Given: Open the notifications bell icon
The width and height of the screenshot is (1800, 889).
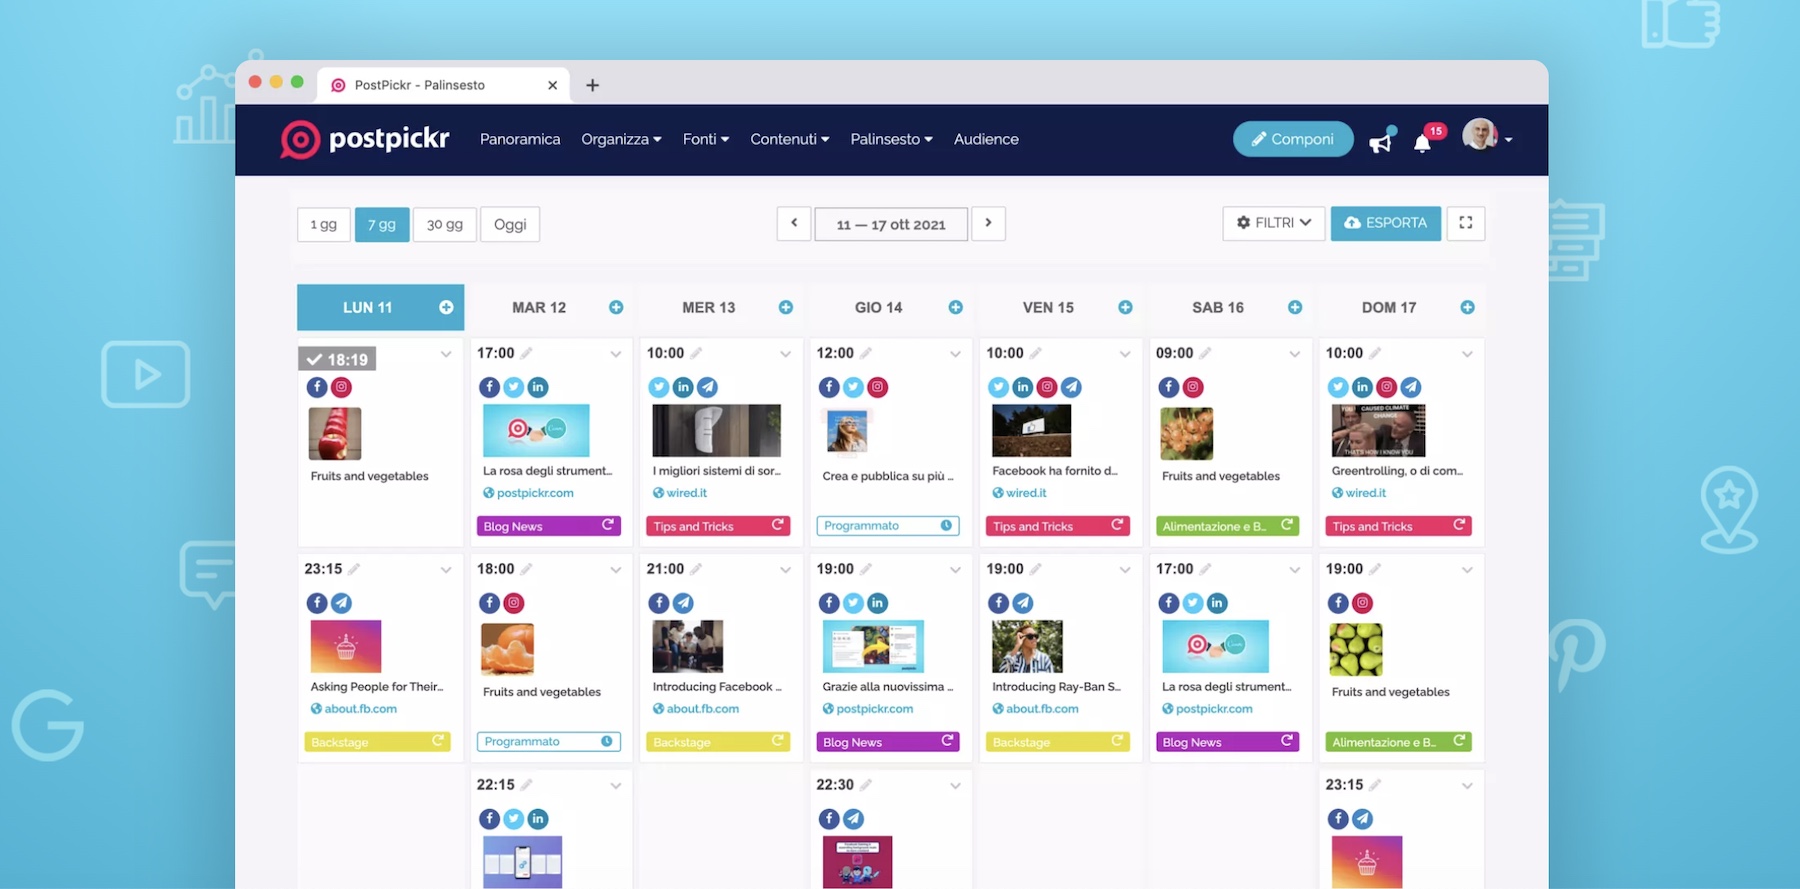Looking at the screenshot, I should pos(1422,143).
